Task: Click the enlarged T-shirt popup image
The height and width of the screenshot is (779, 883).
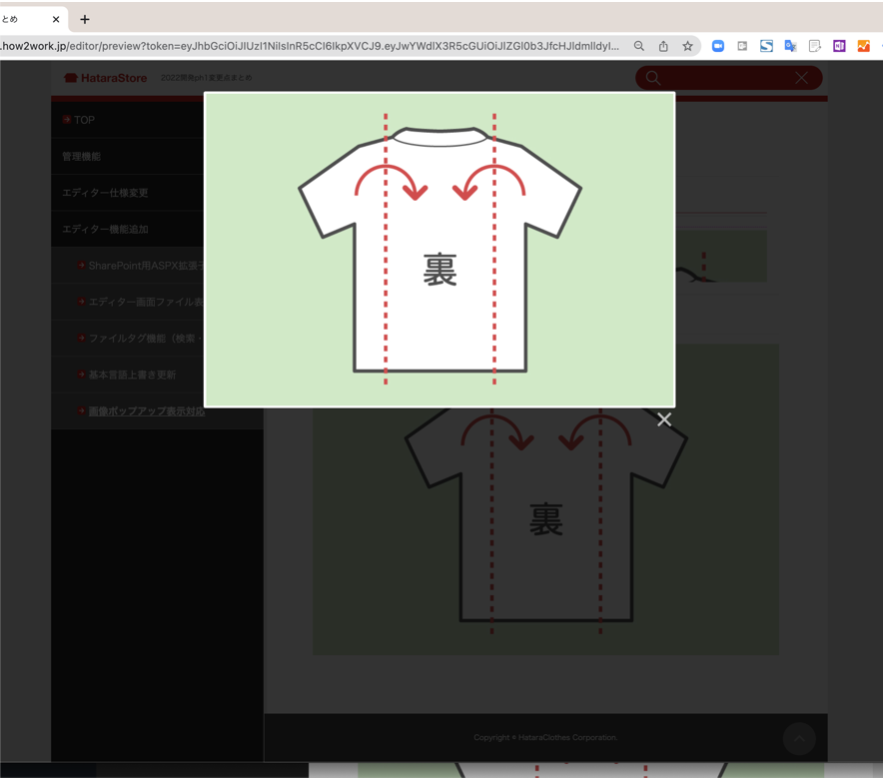Action: coord(439,250)
